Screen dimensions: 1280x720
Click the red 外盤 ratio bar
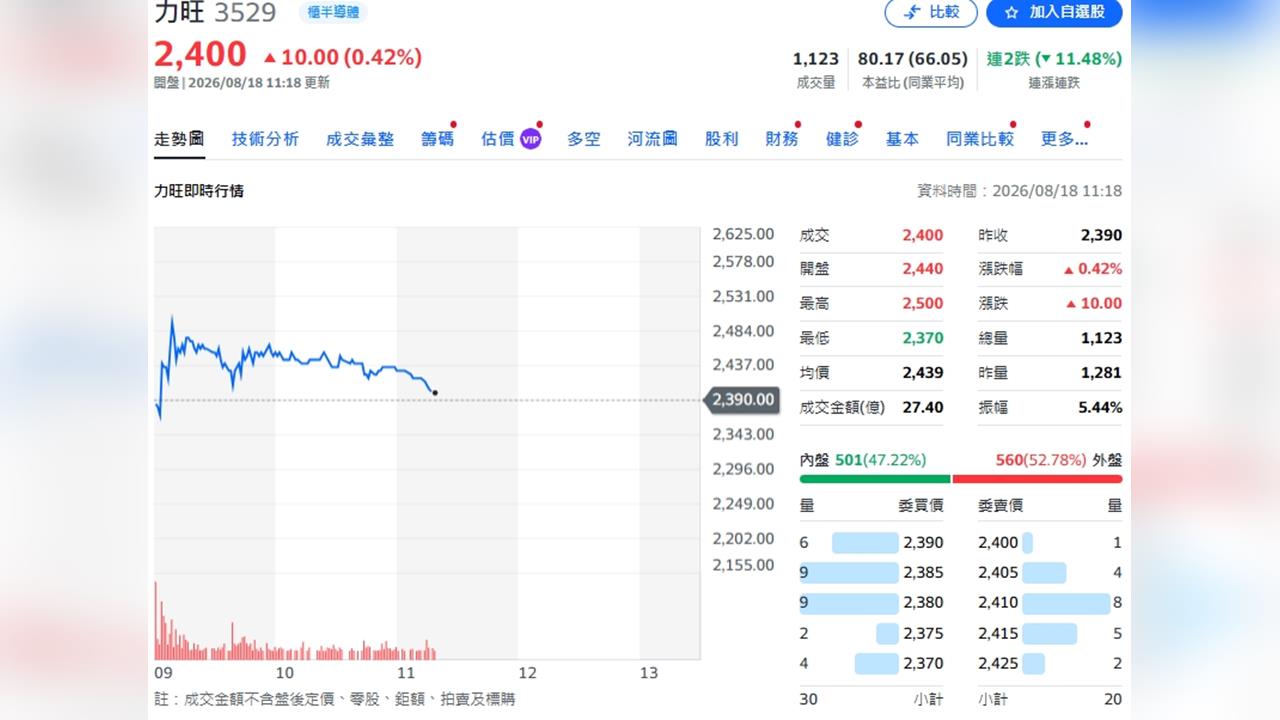(x=1038, y=479)
